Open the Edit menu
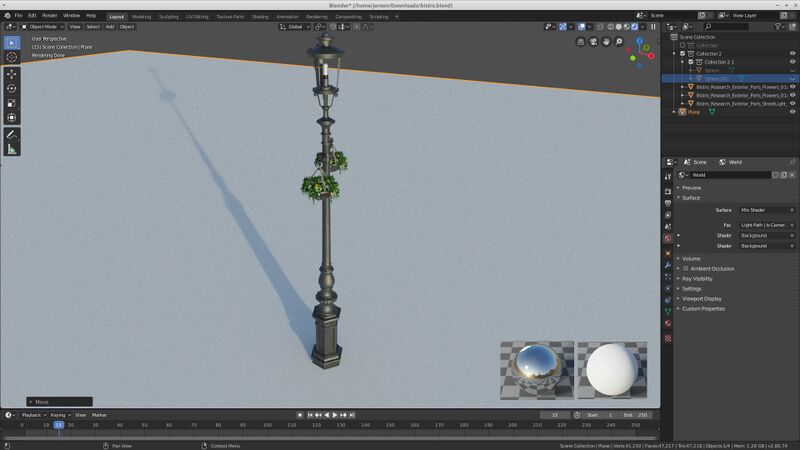 point(32,16)
